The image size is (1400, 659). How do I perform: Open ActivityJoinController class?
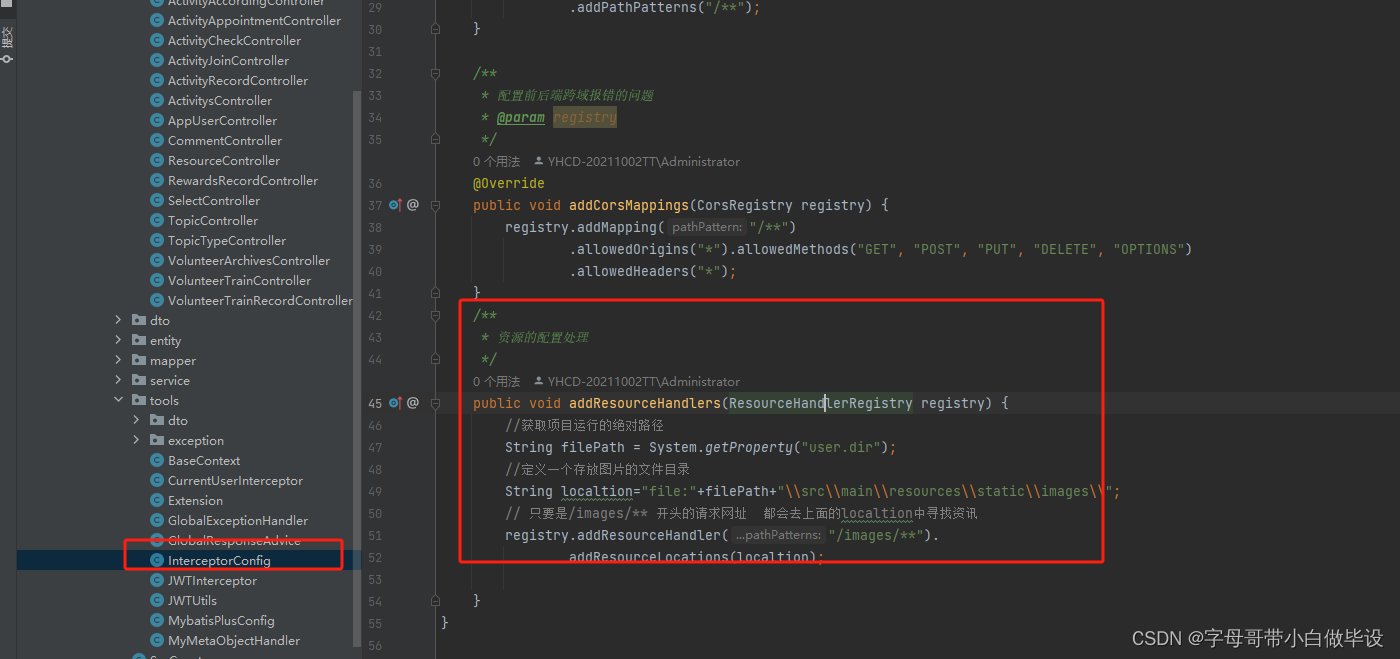click(x=228, y=60)
